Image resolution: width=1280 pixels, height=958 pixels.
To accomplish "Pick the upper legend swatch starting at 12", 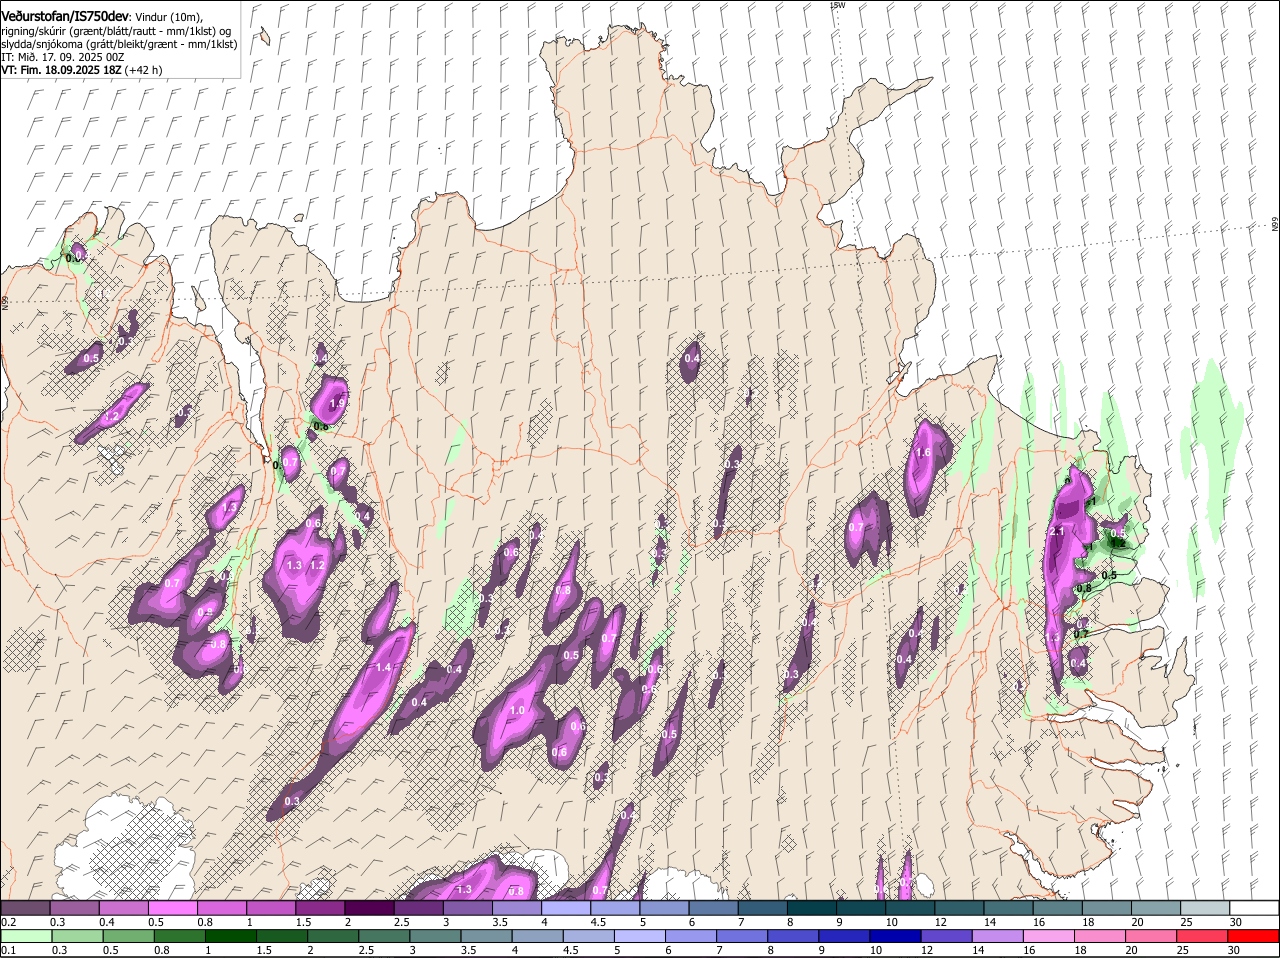I will [960, 907].
